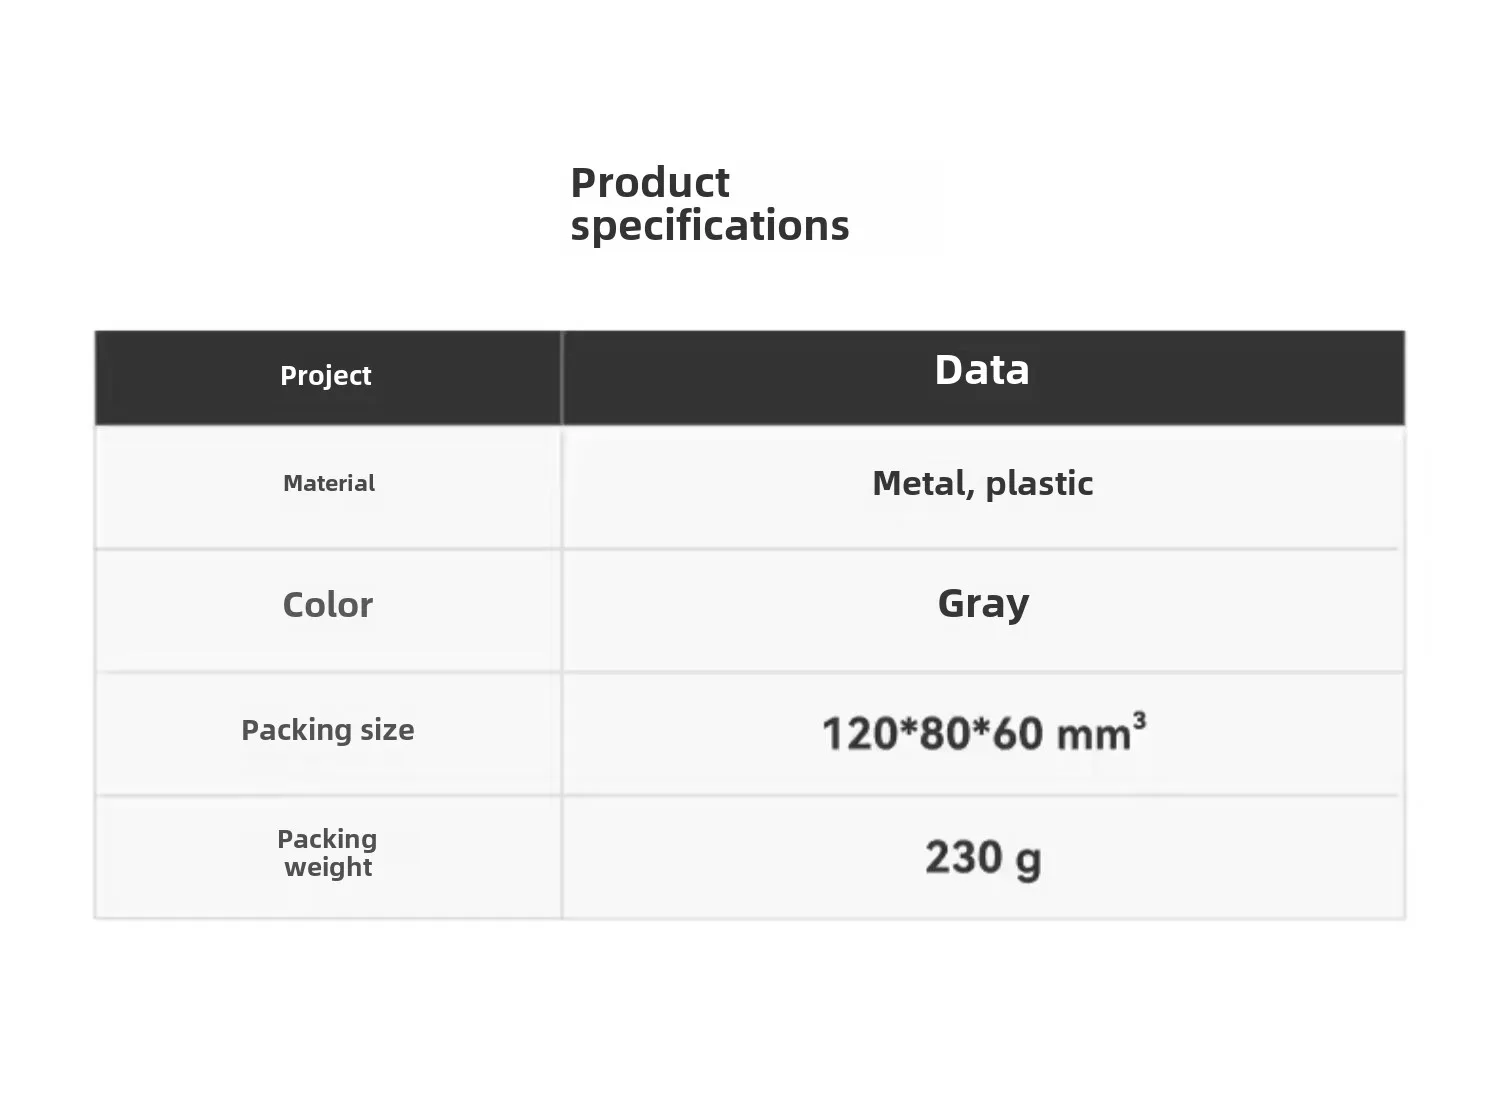
Task: Click the word "Metal" in the Material row
Action: coord(920,484)
